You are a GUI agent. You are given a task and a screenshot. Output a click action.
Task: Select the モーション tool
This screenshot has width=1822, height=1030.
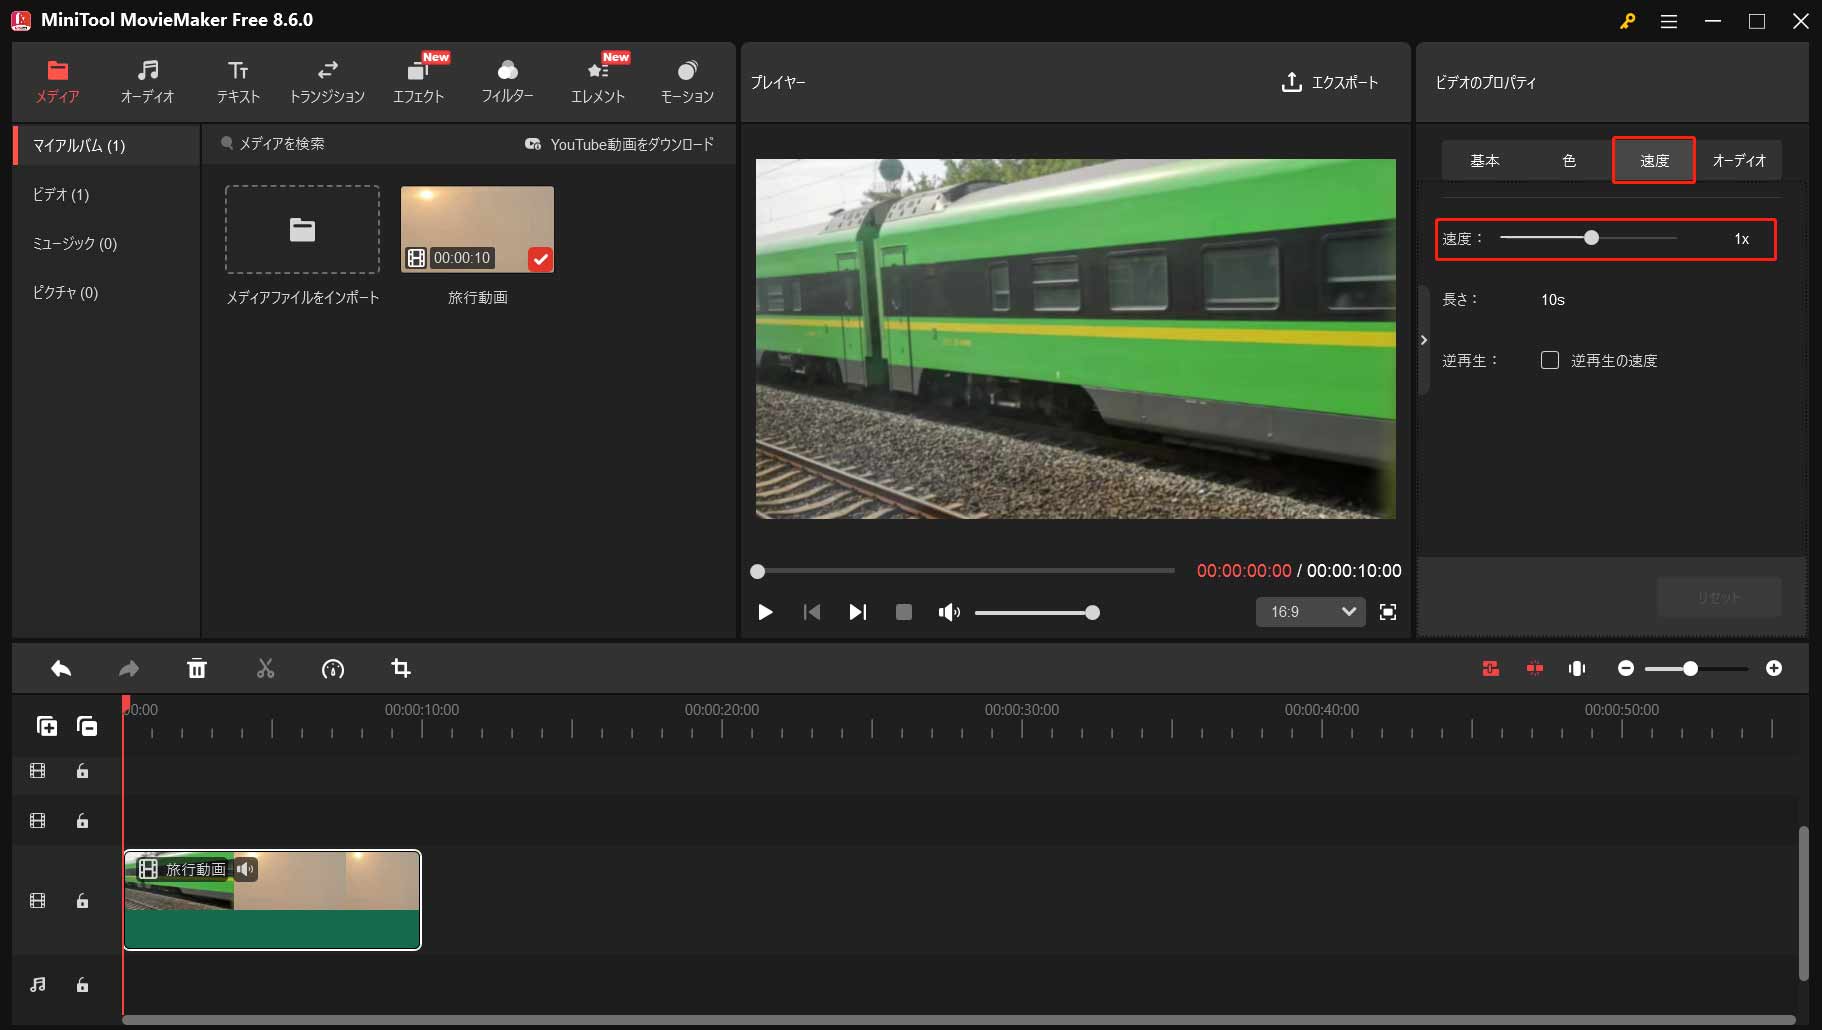pos(687,80)
